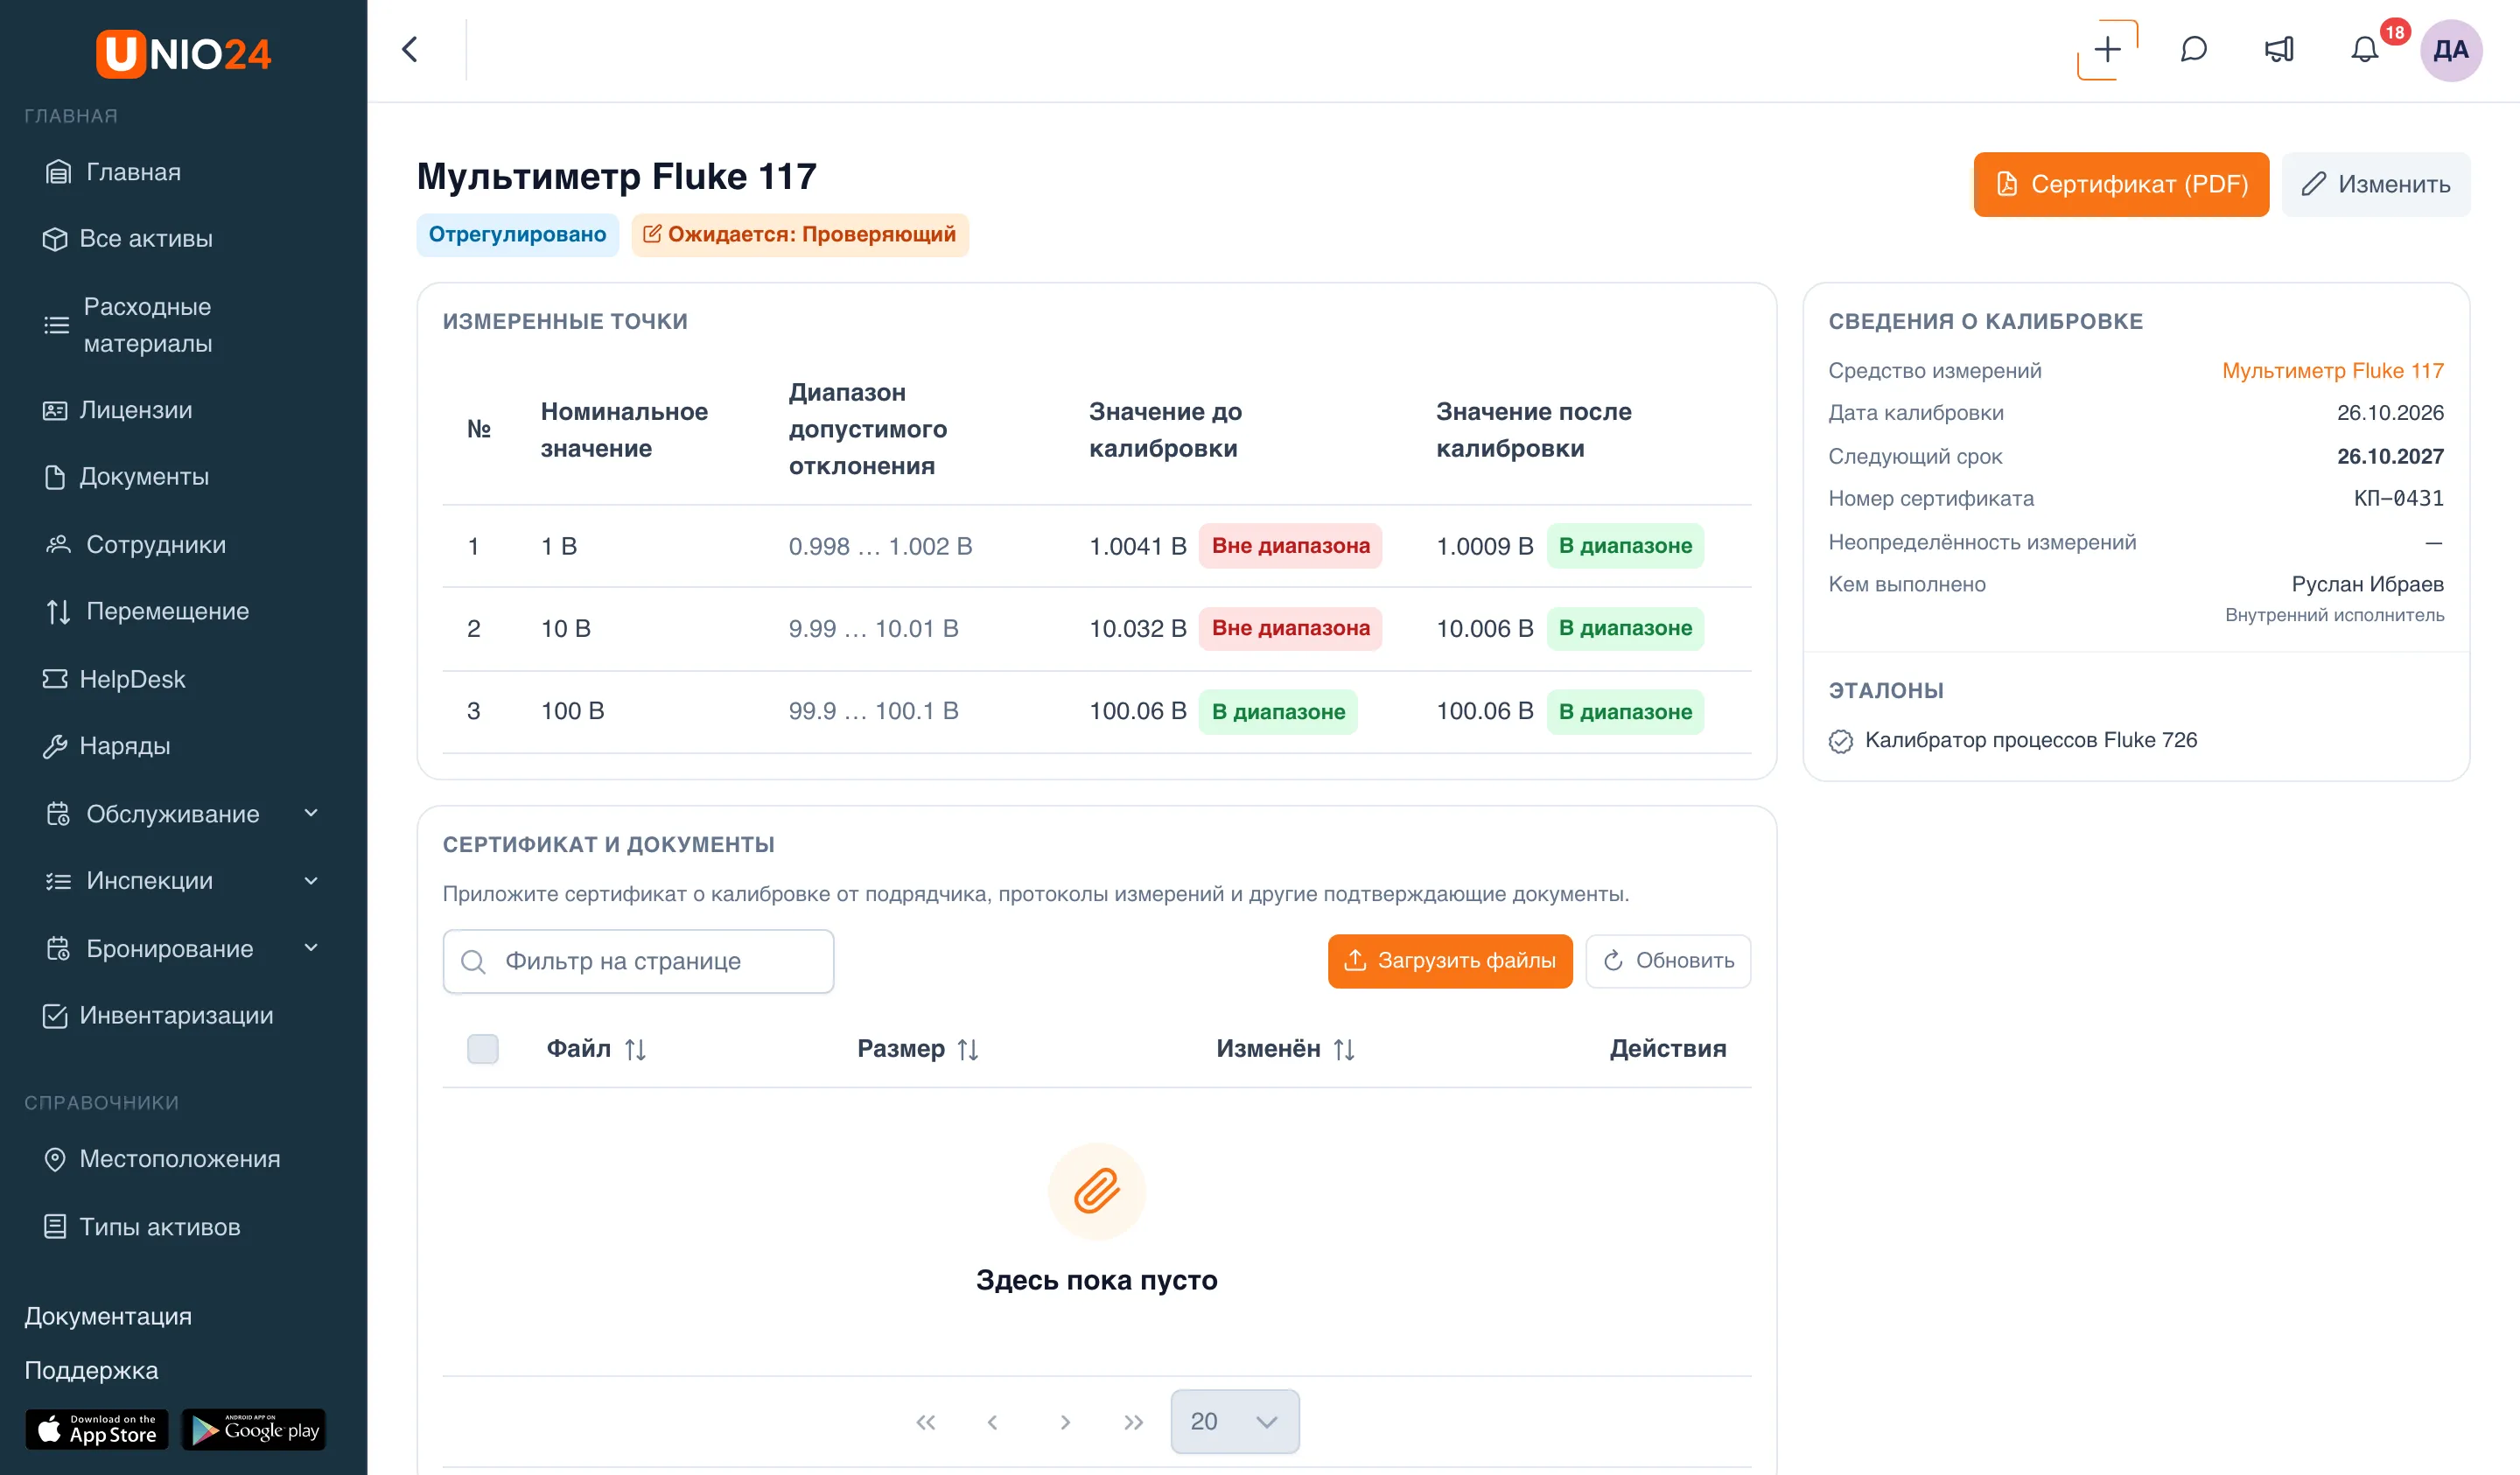This screenshot has width=2520, height=1475.
Task: Open Инвентаризации in the sidebar
Action: (x=158, y=1015)
